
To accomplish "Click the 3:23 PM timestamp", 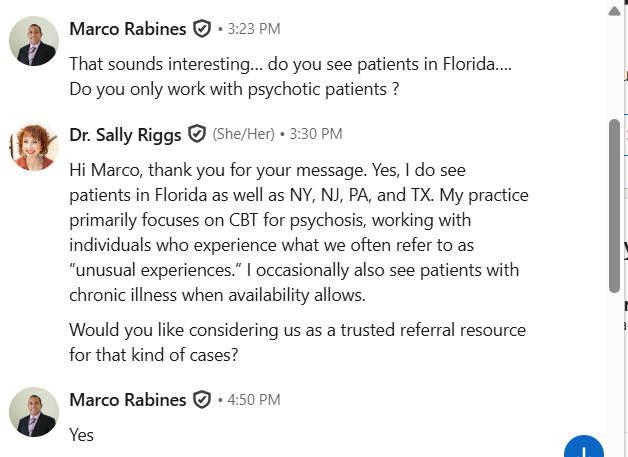I will coord(253,30).
